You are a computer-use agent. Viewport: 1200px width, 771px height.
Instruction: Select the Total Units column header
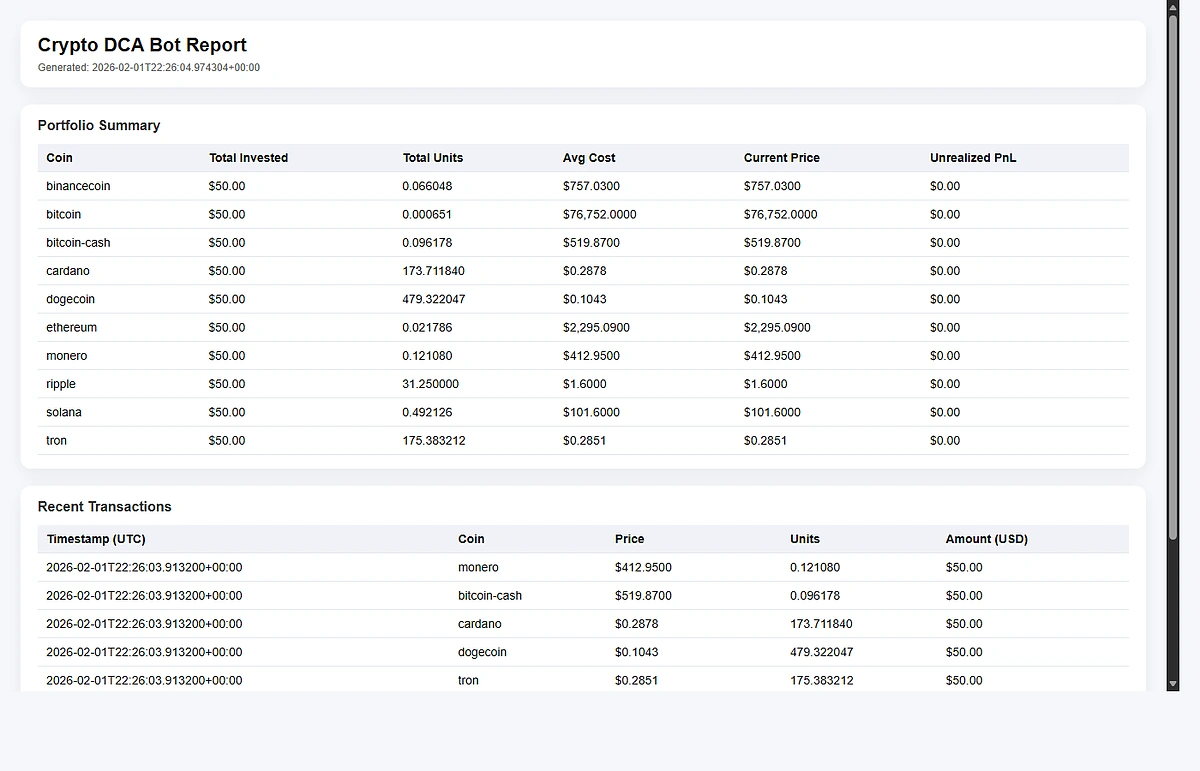[x=433, y=158]
